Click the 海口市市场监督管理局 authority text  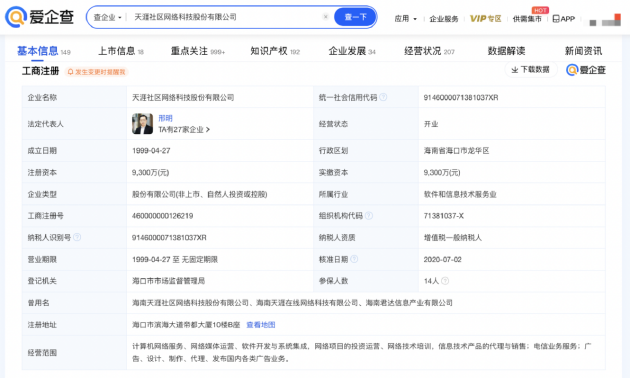coord(168,281)
